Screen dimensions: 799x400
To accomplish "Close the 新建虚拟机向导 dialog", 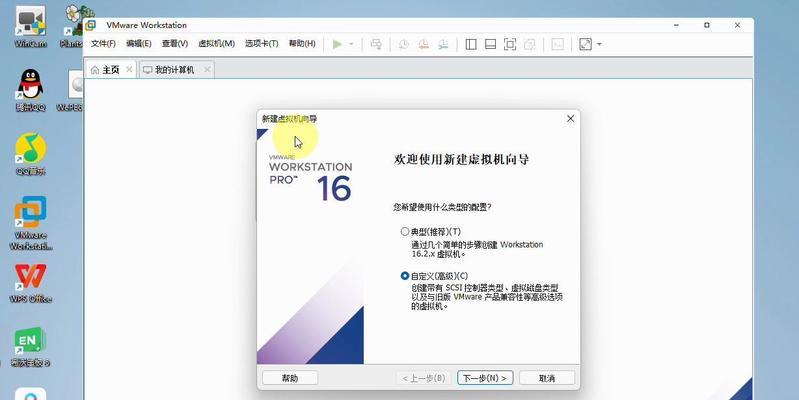I will pos(570,119).
